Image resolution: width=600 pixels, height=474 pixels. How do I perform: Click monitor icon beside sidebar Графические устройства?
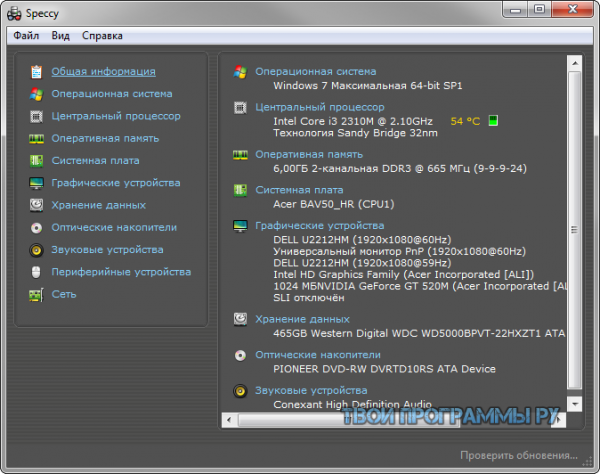coord(36,183)
